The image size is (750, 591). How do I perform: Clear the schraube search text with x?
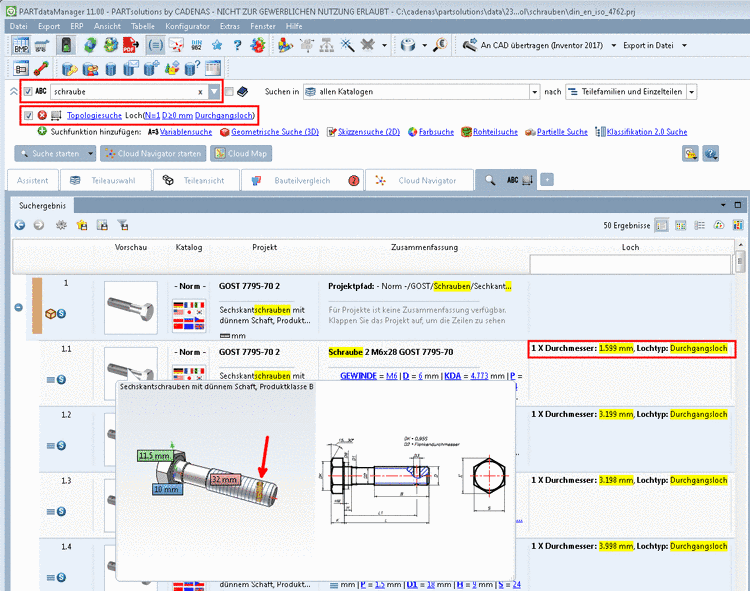point(200,92)
